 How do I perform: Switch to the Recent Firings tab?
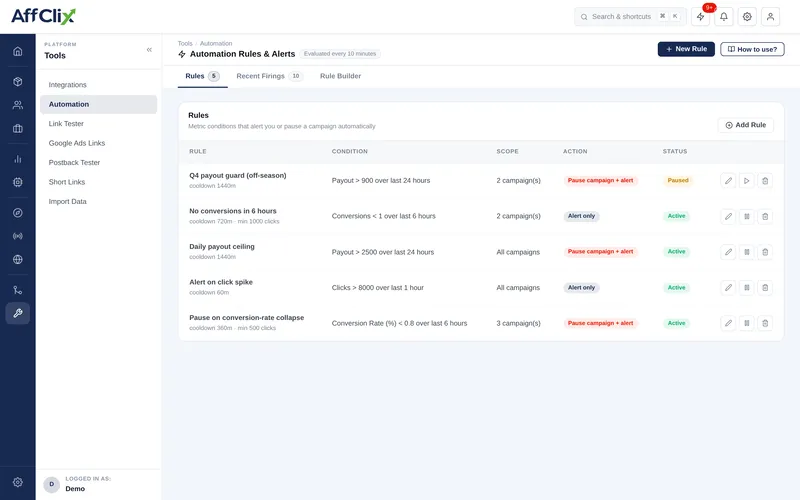[x=269, y=76]
